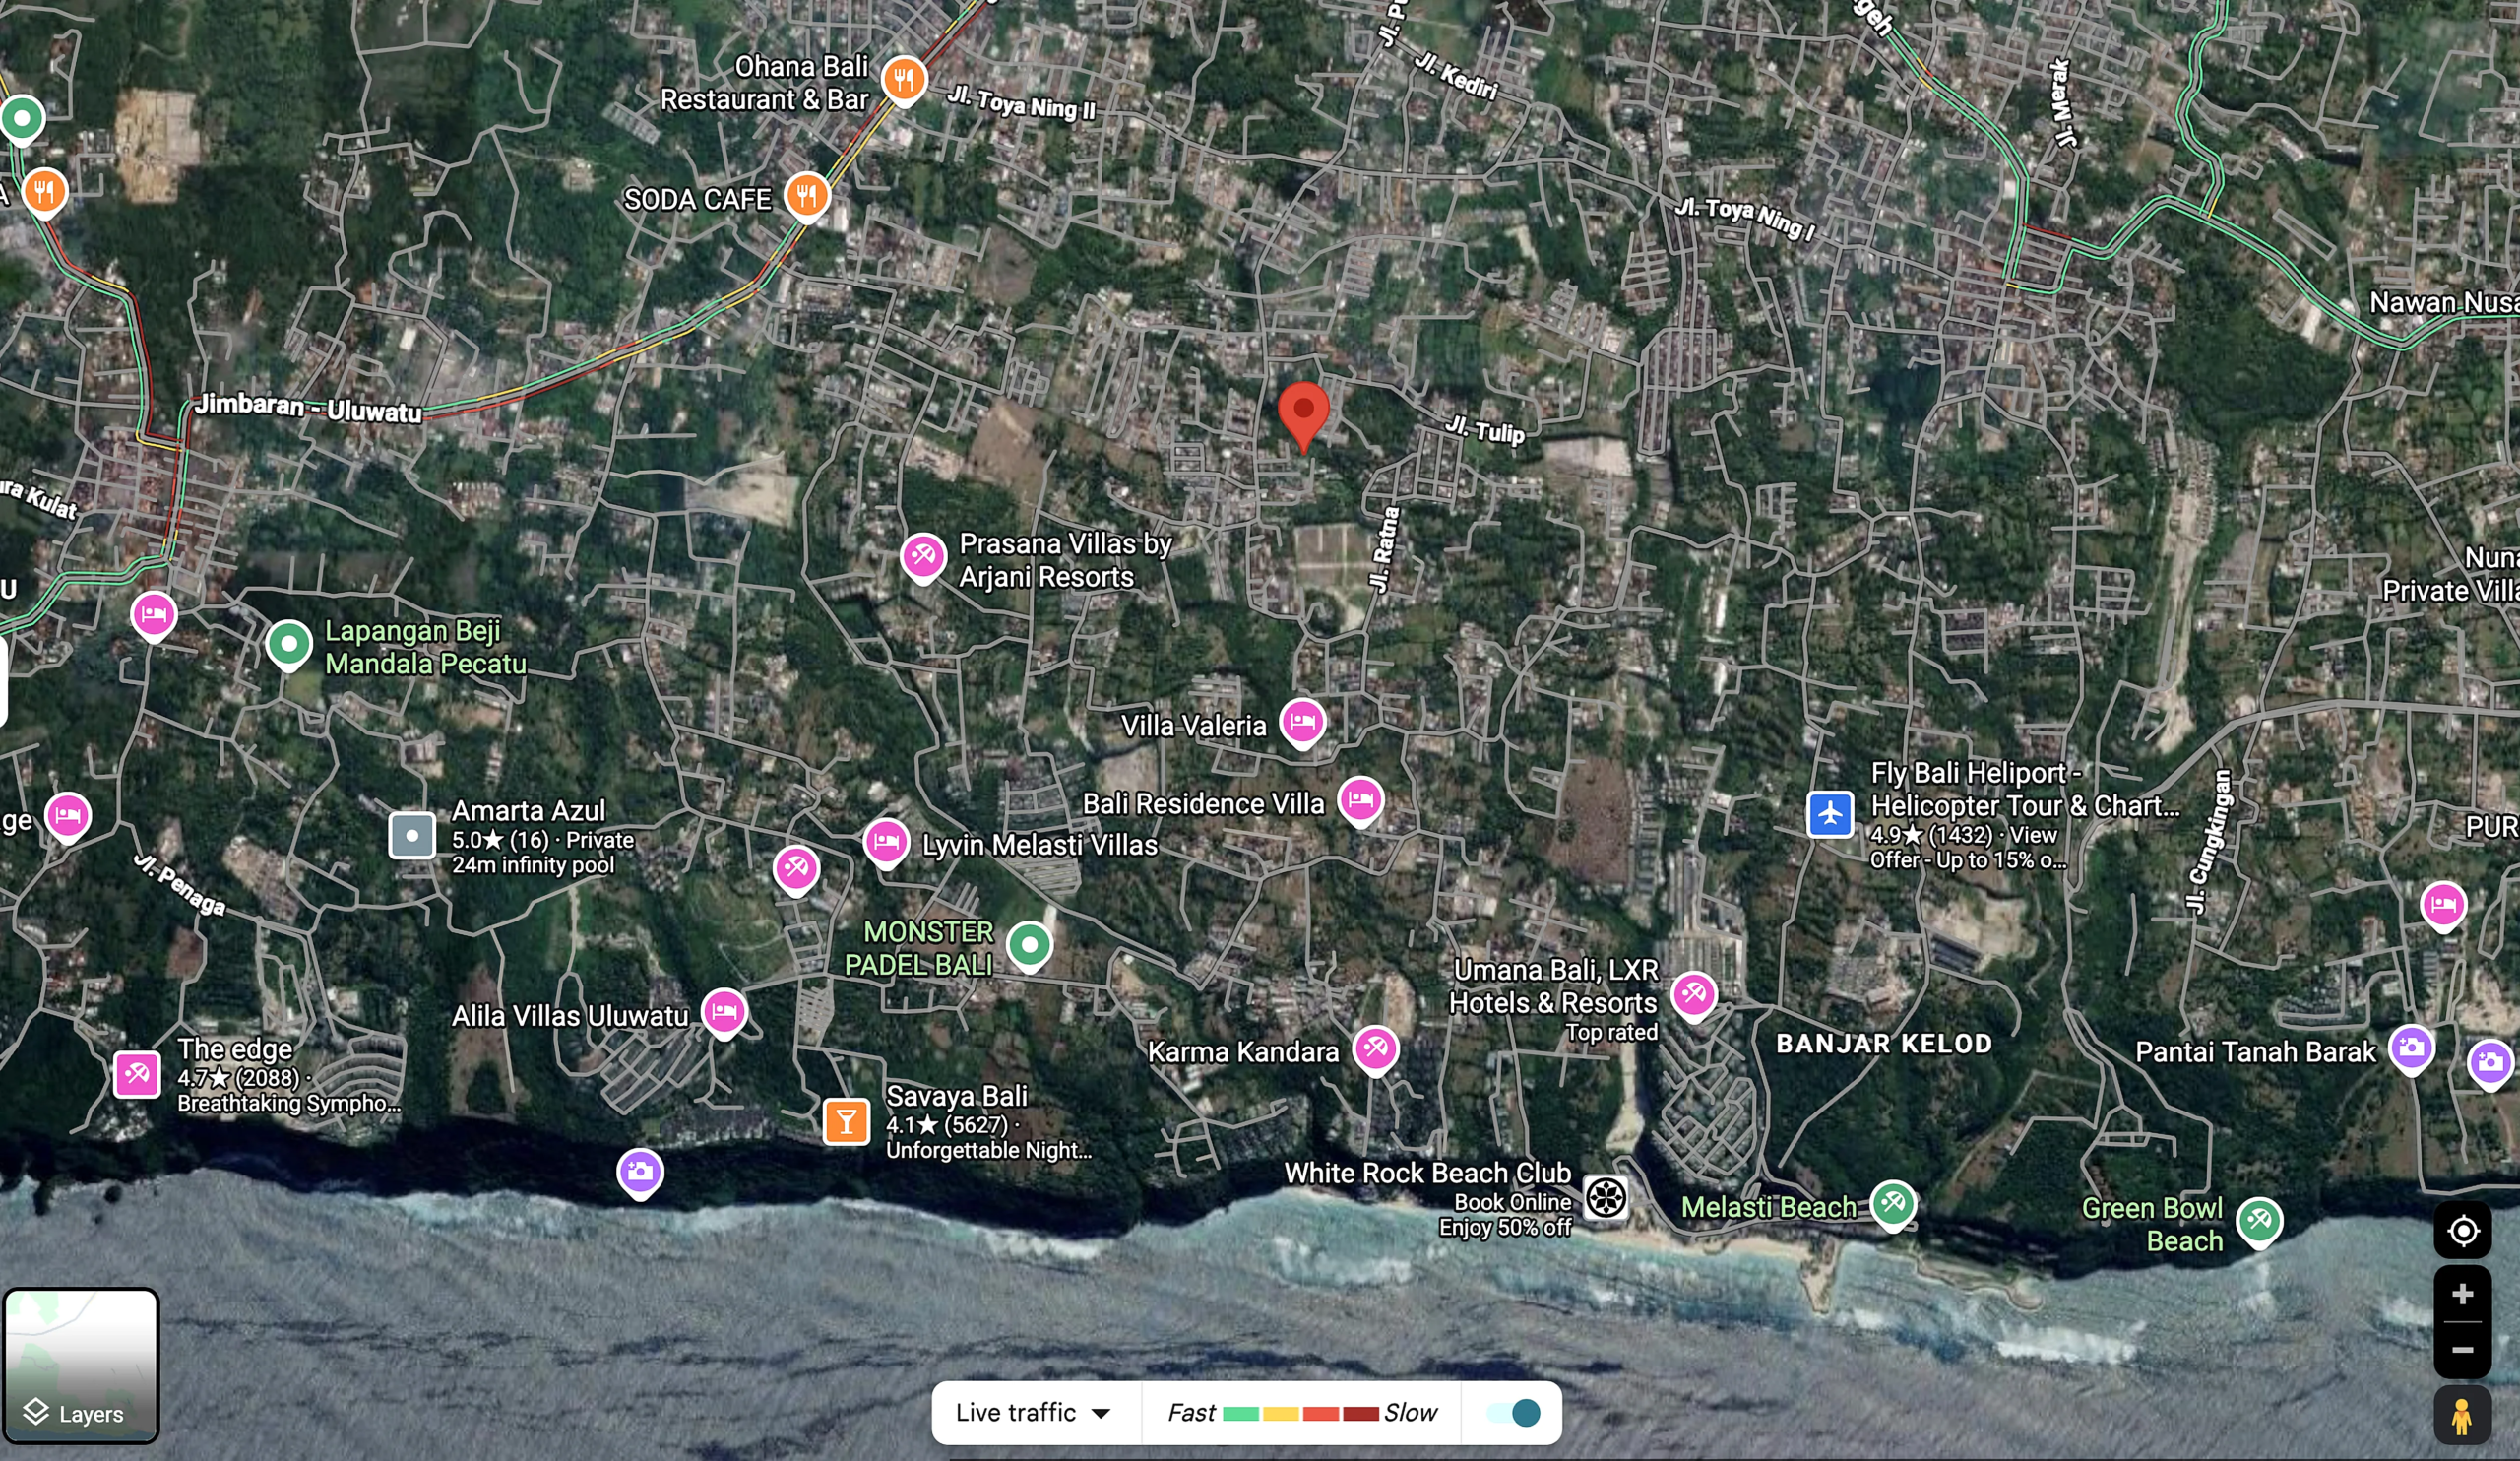Toggle the live traffic layer switch
The height and width of the screenshot is (1461, 2520).
[1513, 1412]
